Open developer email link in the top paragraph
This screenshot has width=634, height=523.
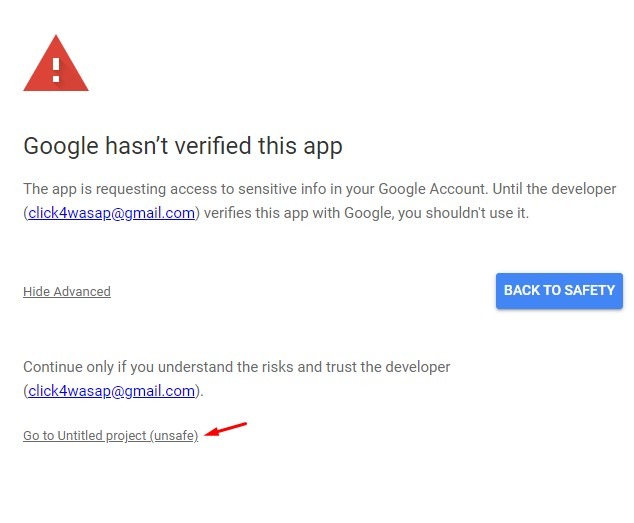pos(112,212)
